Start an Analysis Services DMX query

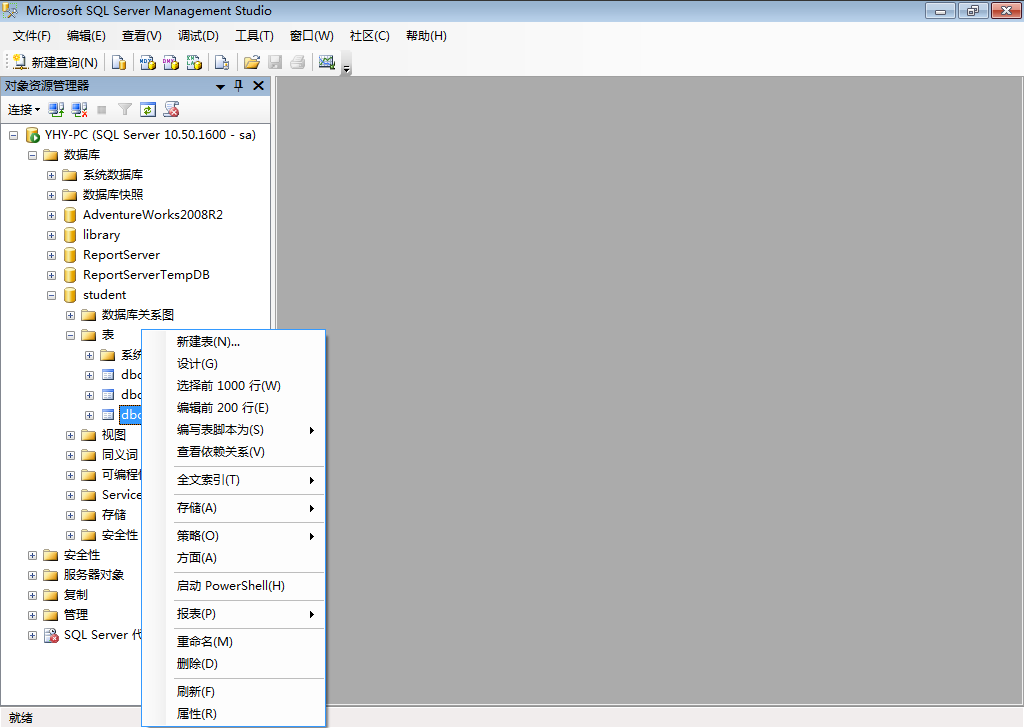[x=171, y=62]
